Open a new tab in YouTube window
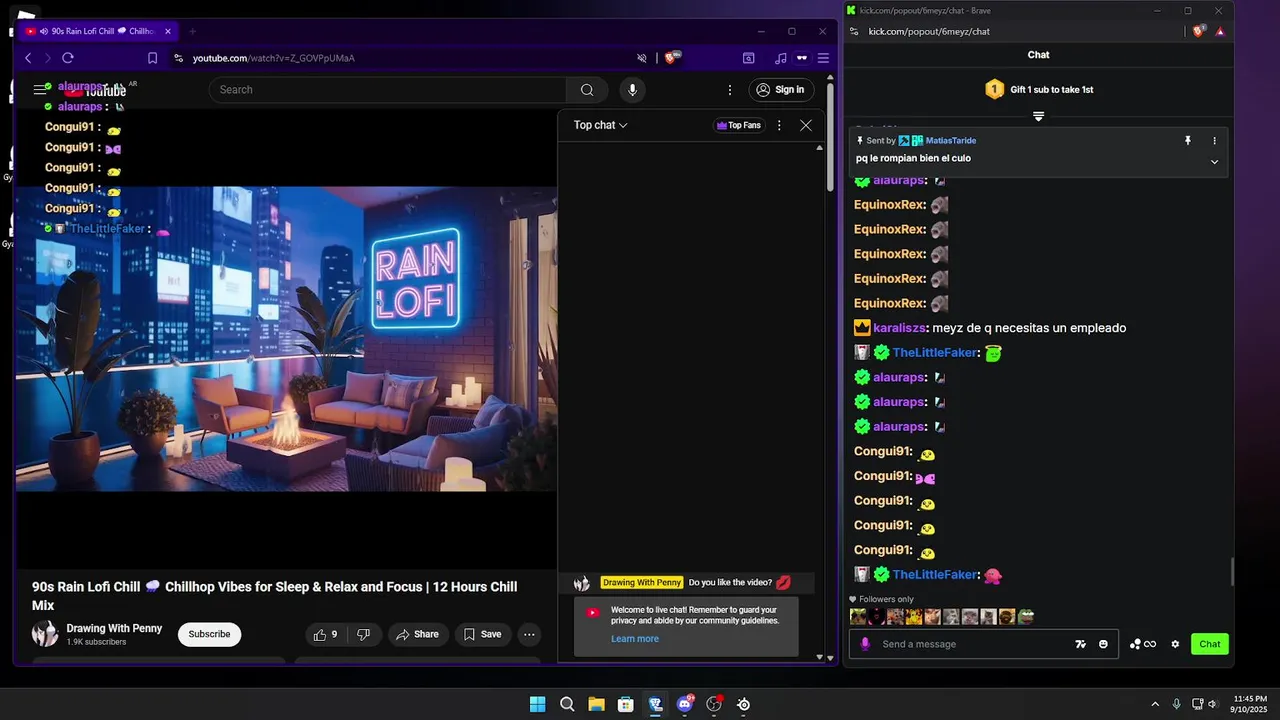Viewport: 1280px width, 720px height. pos(193,31)
